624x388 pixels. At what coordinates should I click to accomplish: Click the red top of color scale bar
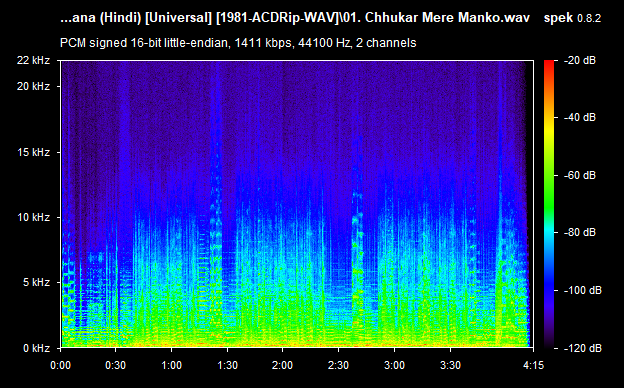point(549,63)
